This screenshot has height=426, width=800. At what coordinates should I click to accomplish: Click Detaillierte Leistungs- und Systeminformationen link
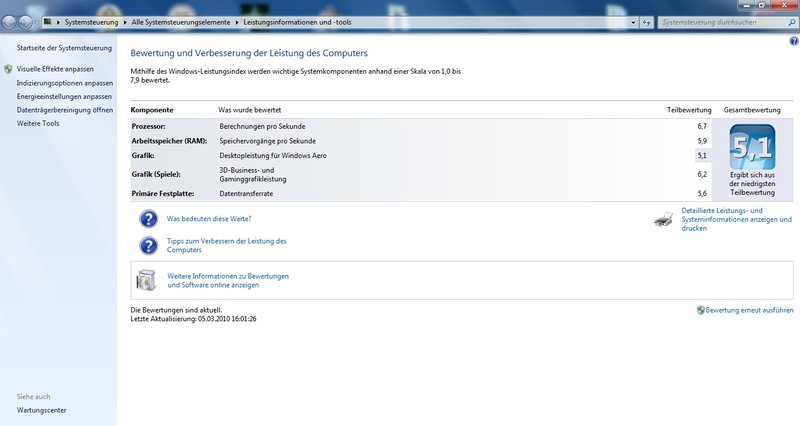pyautogui.click(x=737, y=219)
